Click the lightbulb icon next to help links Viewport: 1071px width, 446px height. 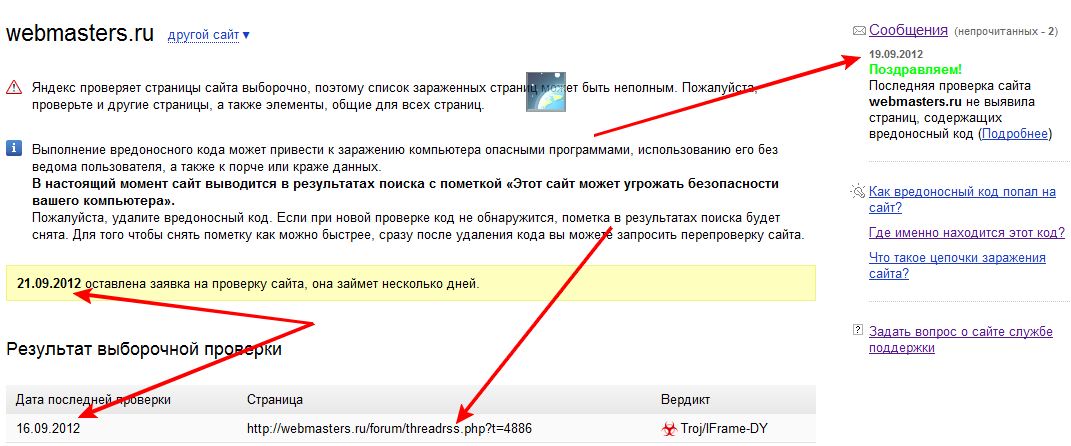point(858,191)
